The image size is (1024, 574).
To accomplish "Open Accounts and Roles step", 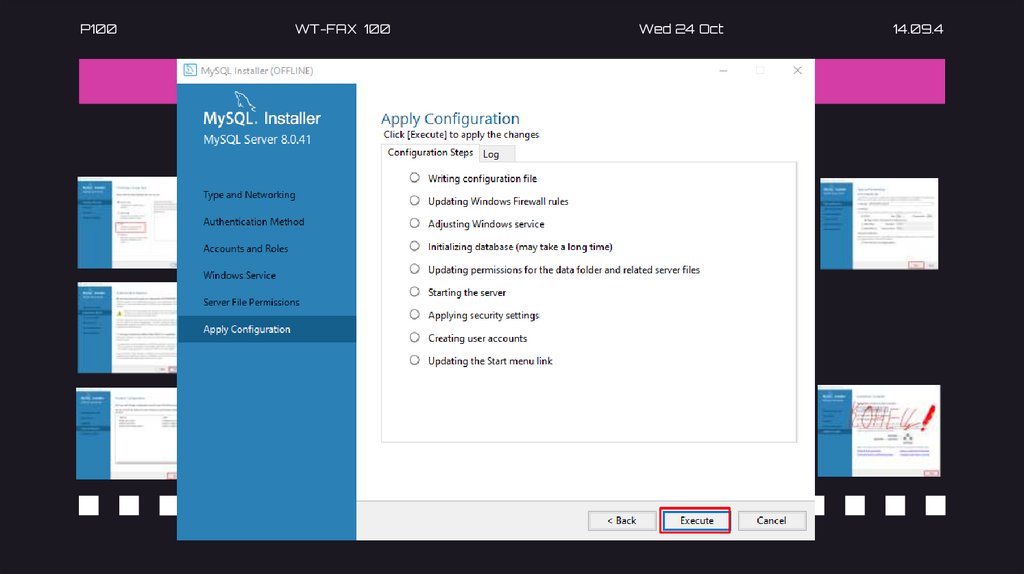I will click(x=246, y=249).
